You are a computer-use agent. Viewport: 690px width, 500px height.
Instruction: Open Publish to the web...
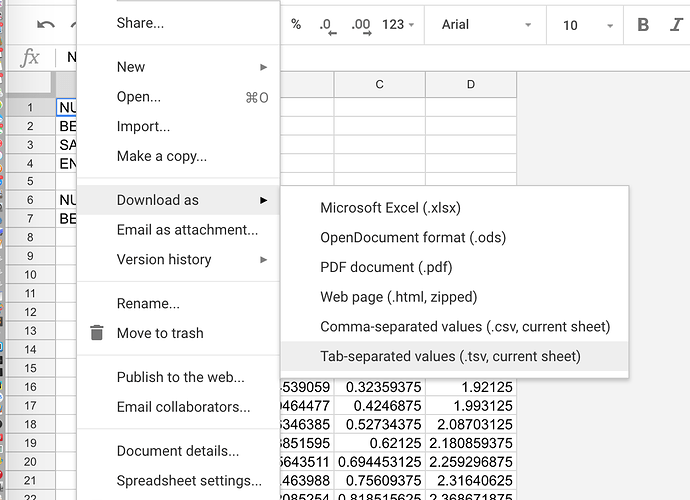[180, 377]
